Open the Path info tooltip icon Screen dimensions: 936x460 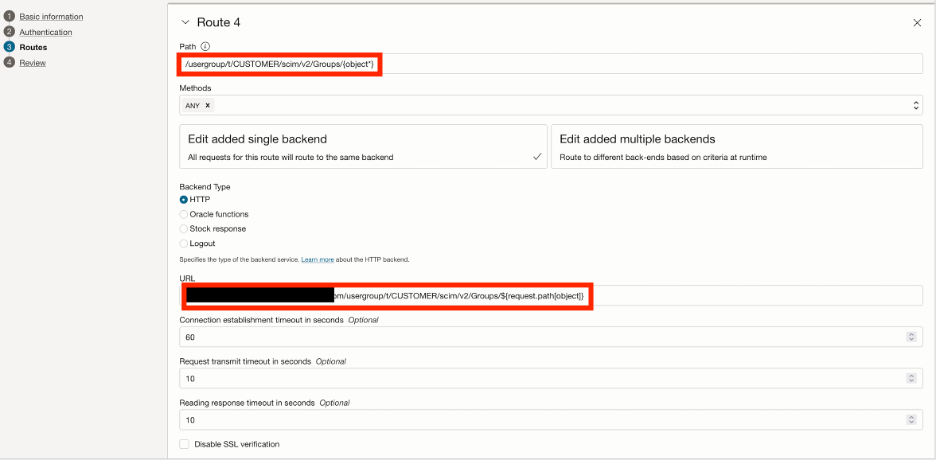(x=205, y=46)
